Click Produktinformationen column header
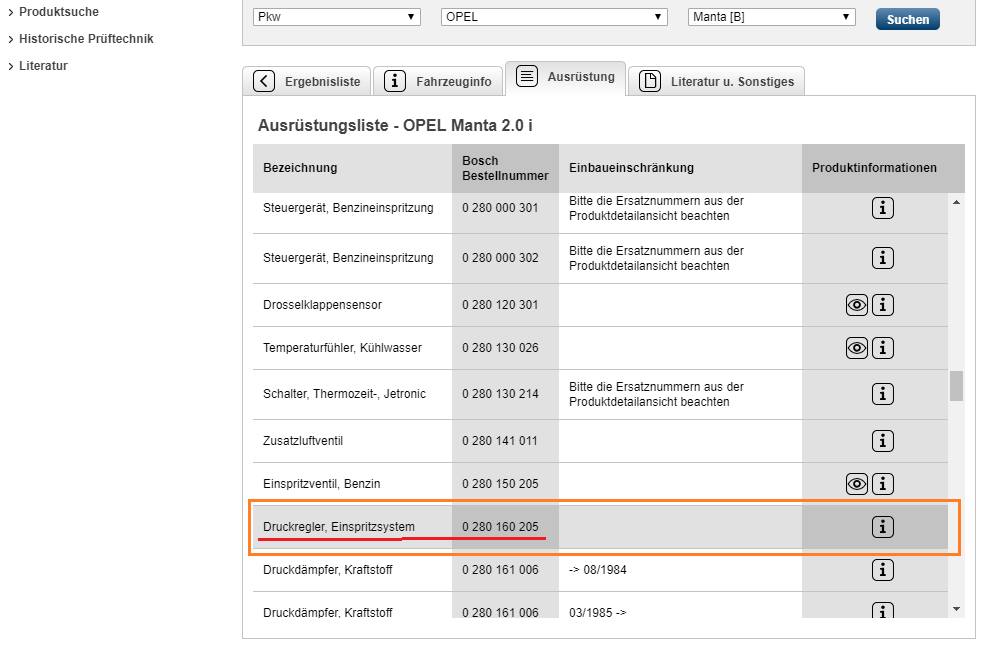 point(874,168)
